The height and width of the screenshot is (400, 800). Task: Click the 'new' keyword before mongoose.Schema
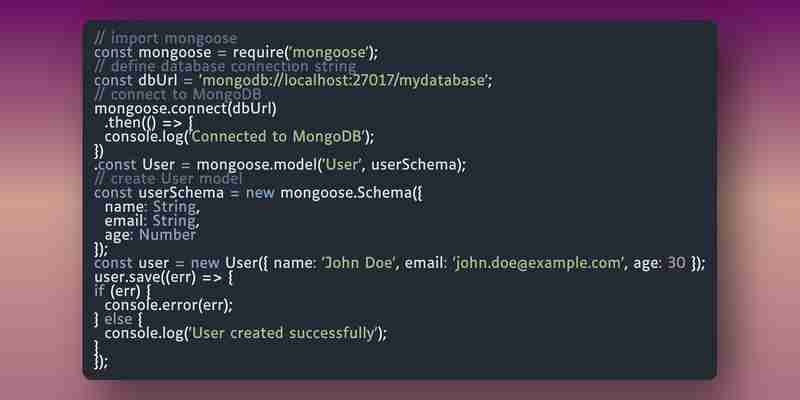[260, 193]
